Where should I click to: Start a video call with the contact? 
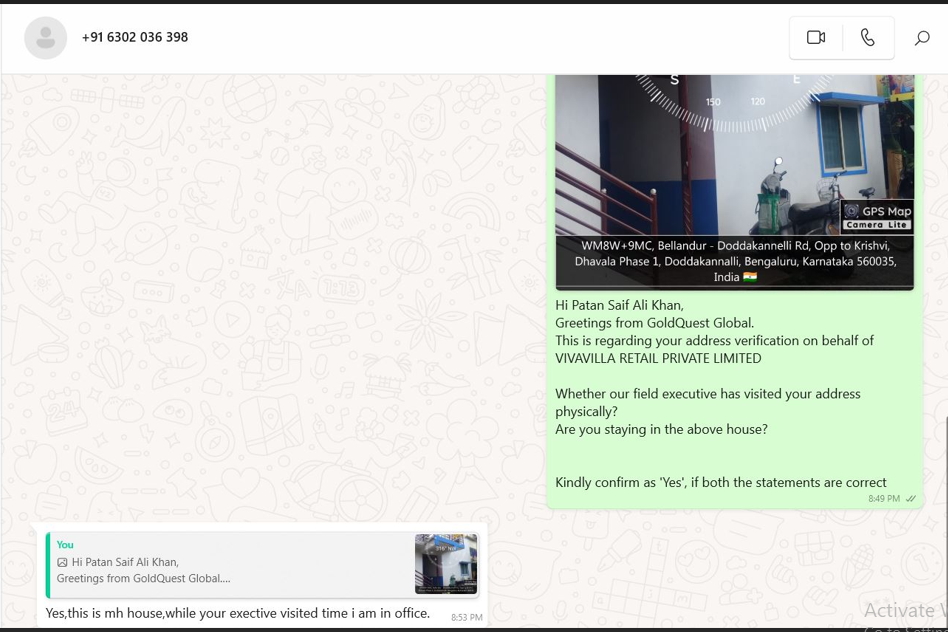(x=816, y=38)
